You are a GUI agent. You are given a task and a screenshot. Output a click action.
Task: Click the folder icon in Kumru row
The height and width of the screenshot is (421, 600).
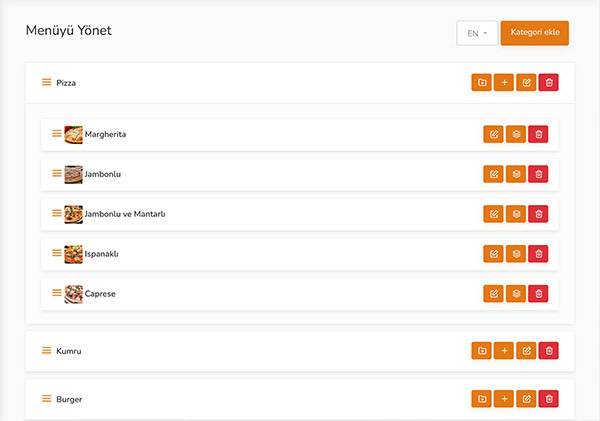click(x=481, y=351)
